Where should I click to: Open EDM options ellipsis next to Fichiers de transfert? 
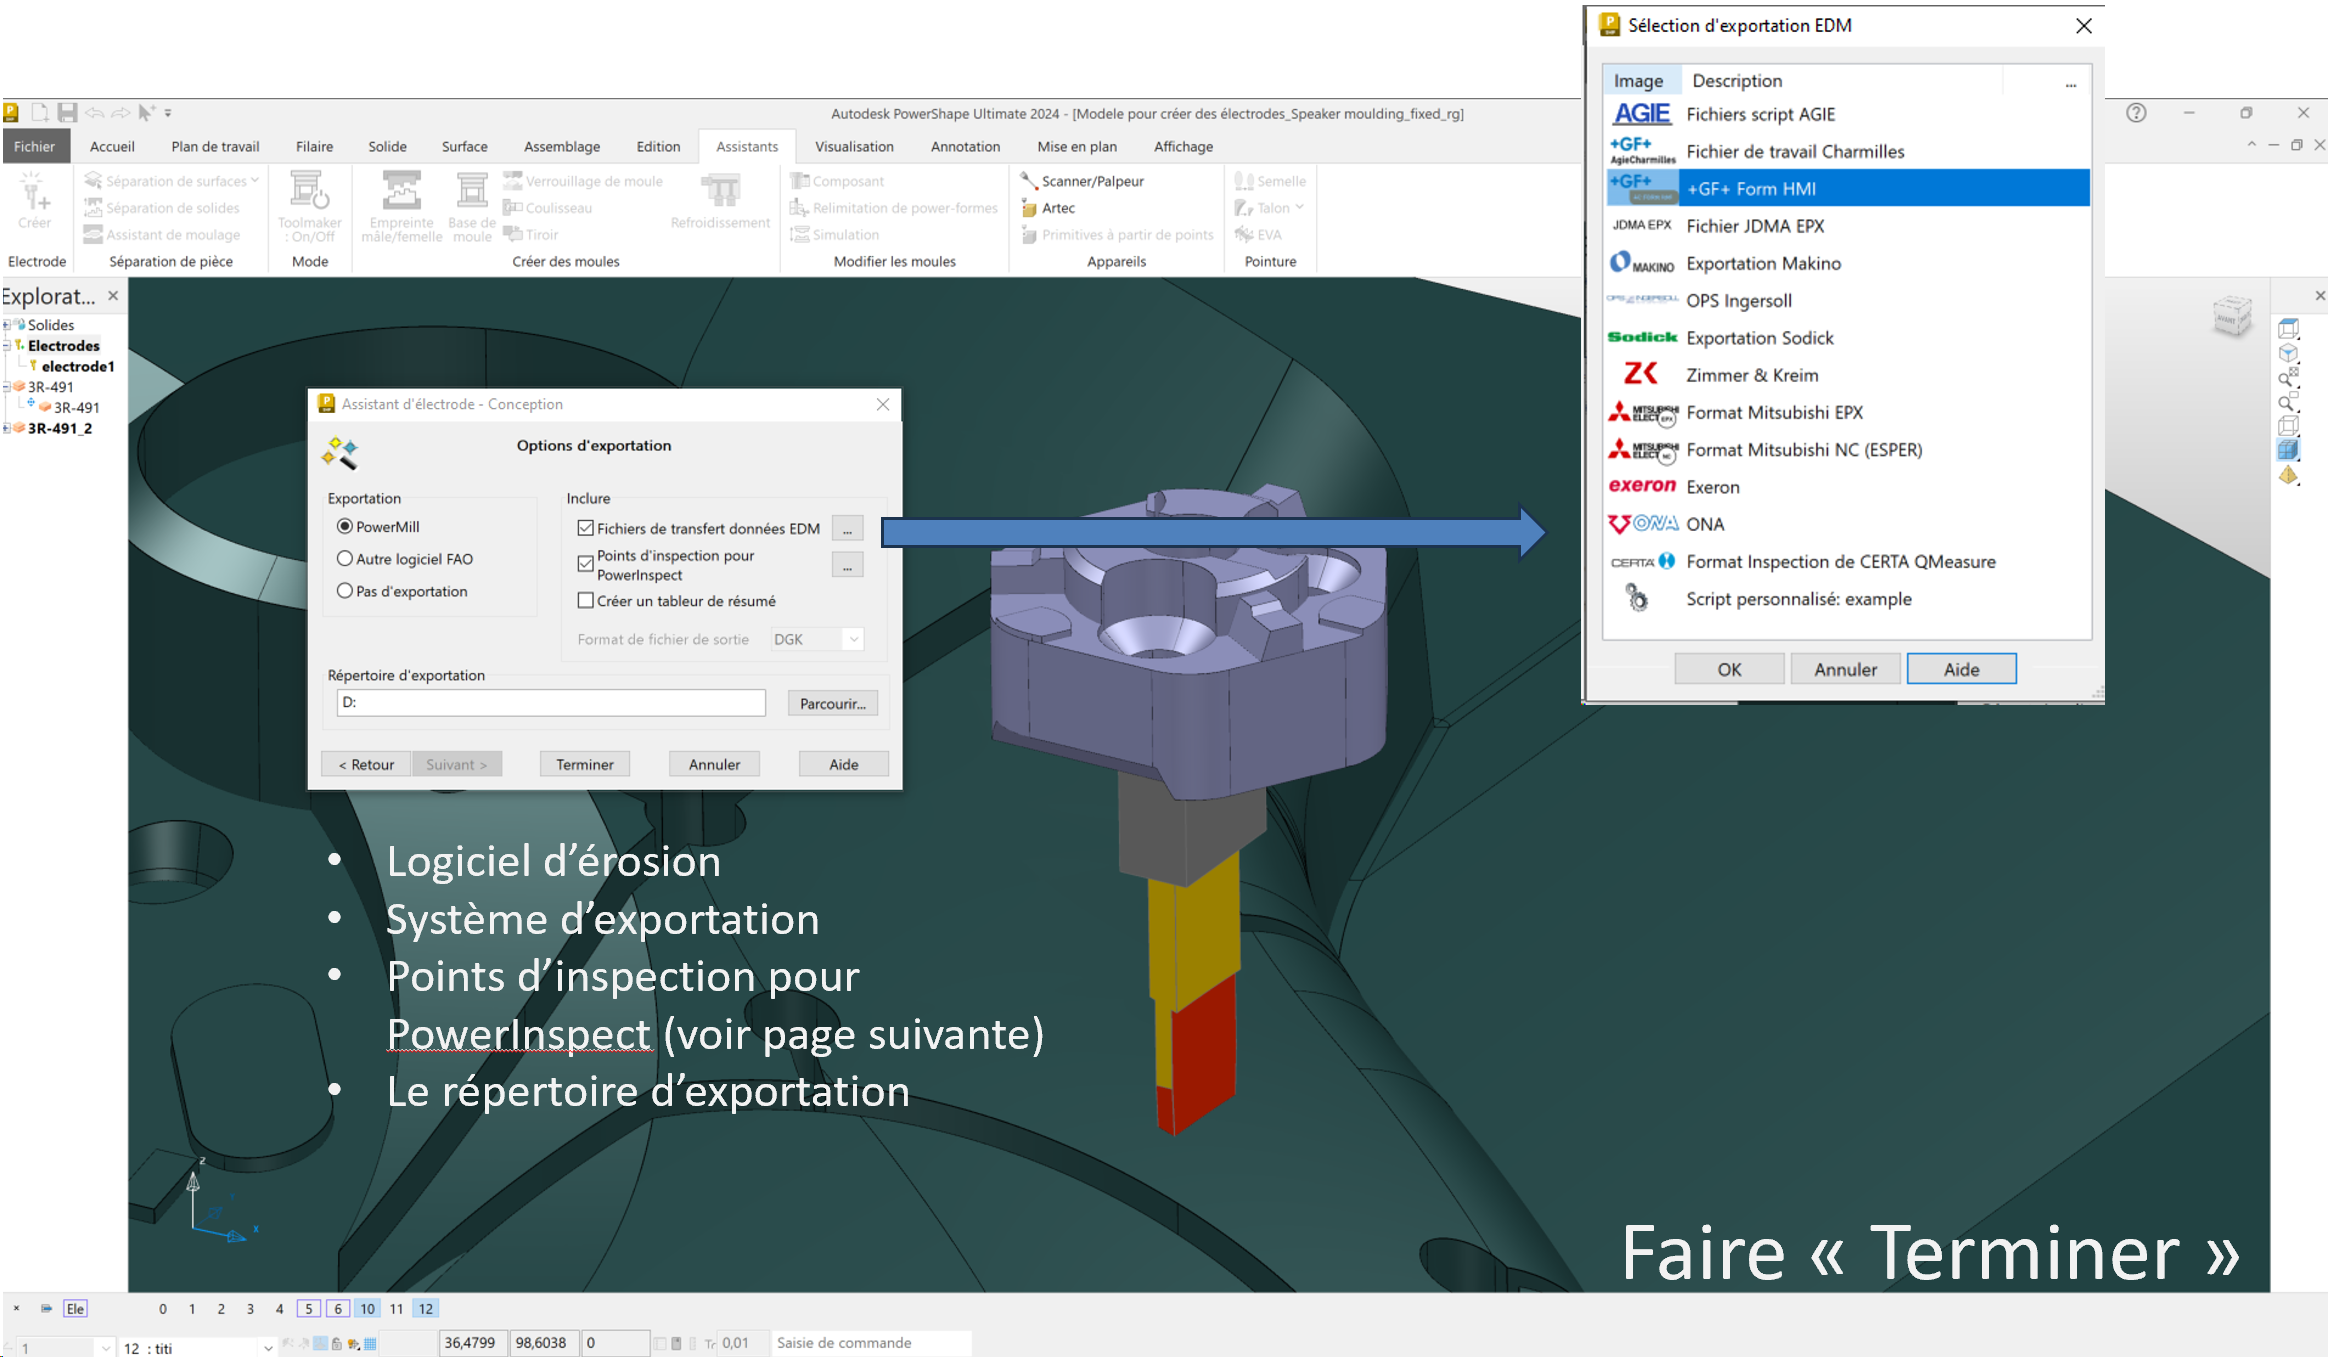(847, 529)
